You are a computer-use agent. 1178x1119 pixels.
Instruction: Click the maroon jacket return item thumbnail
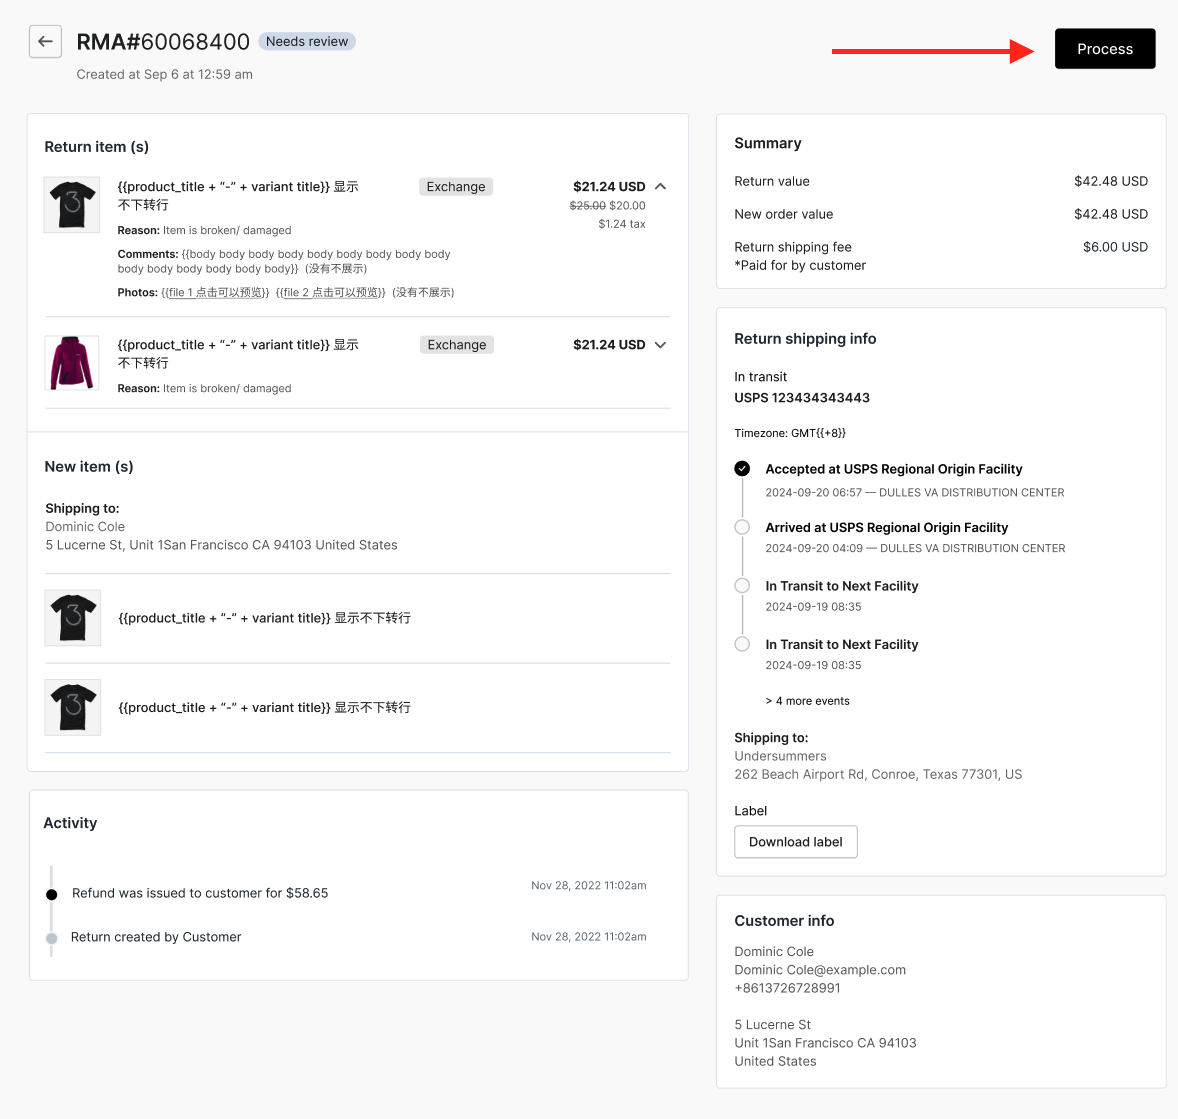72,363
